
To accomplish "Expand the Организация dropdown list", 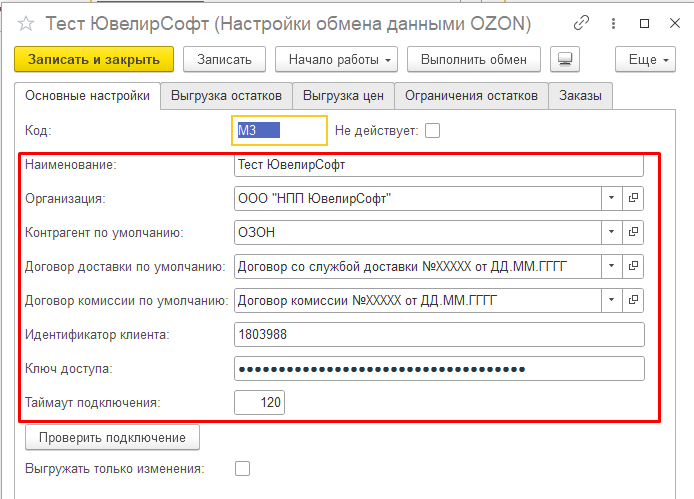I will (x=612, y=198).
